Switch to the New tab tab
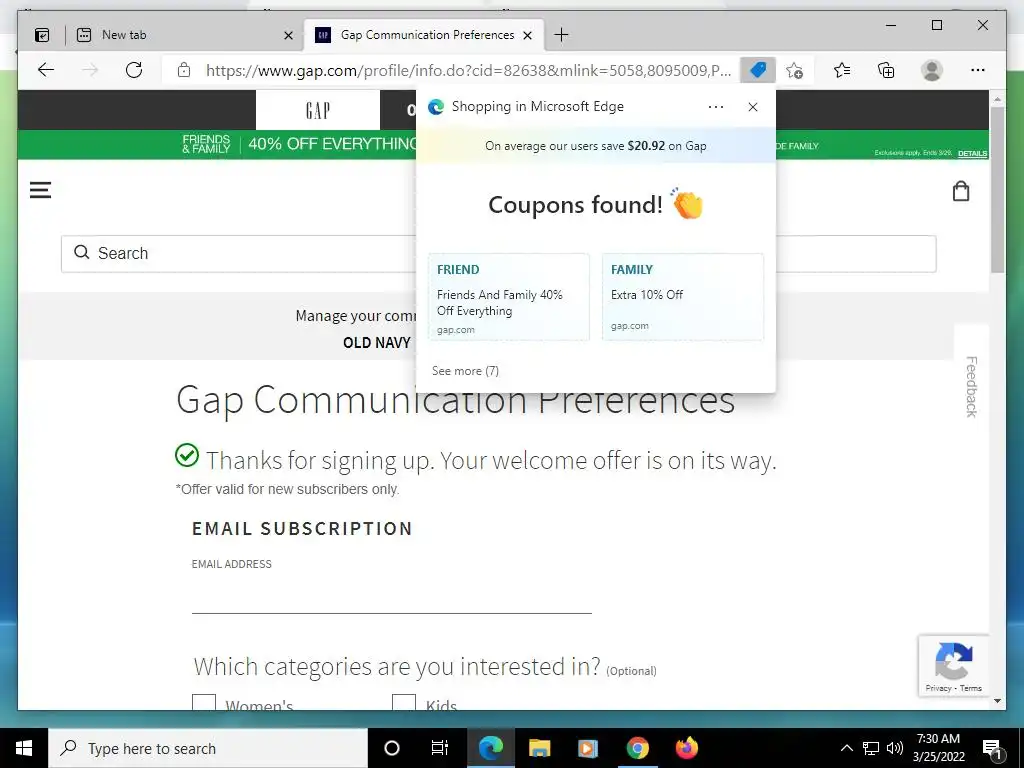Image resolution: width=1024 pixels, height=768 pixels. pyautogui.click(x=184, y=35)
